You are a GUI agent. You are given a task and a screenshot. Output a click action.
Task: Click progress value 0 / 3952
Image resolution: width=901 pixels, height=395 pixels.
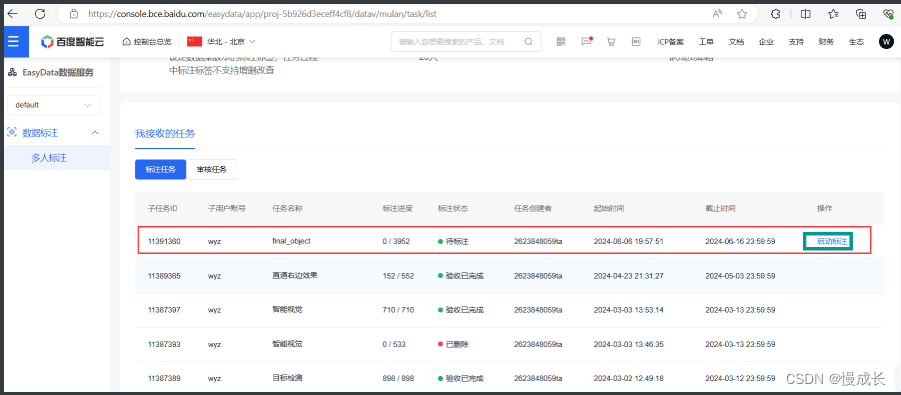pos(396,241)
